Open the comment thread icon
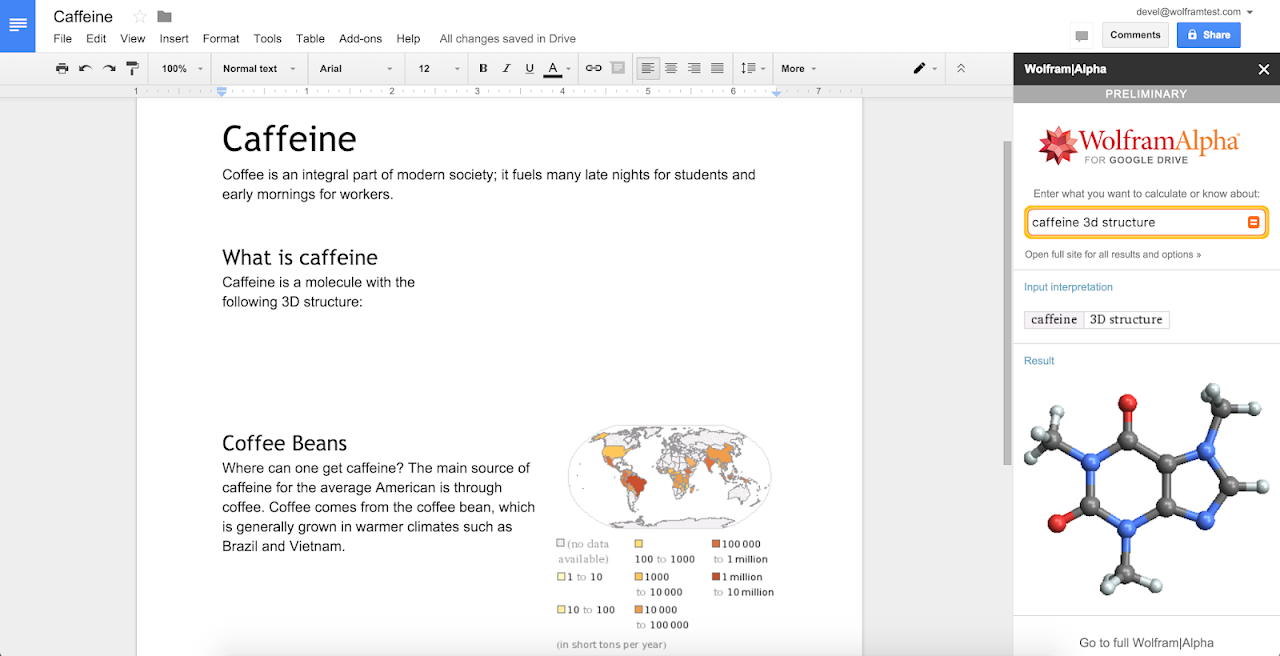 point(1081,36)
